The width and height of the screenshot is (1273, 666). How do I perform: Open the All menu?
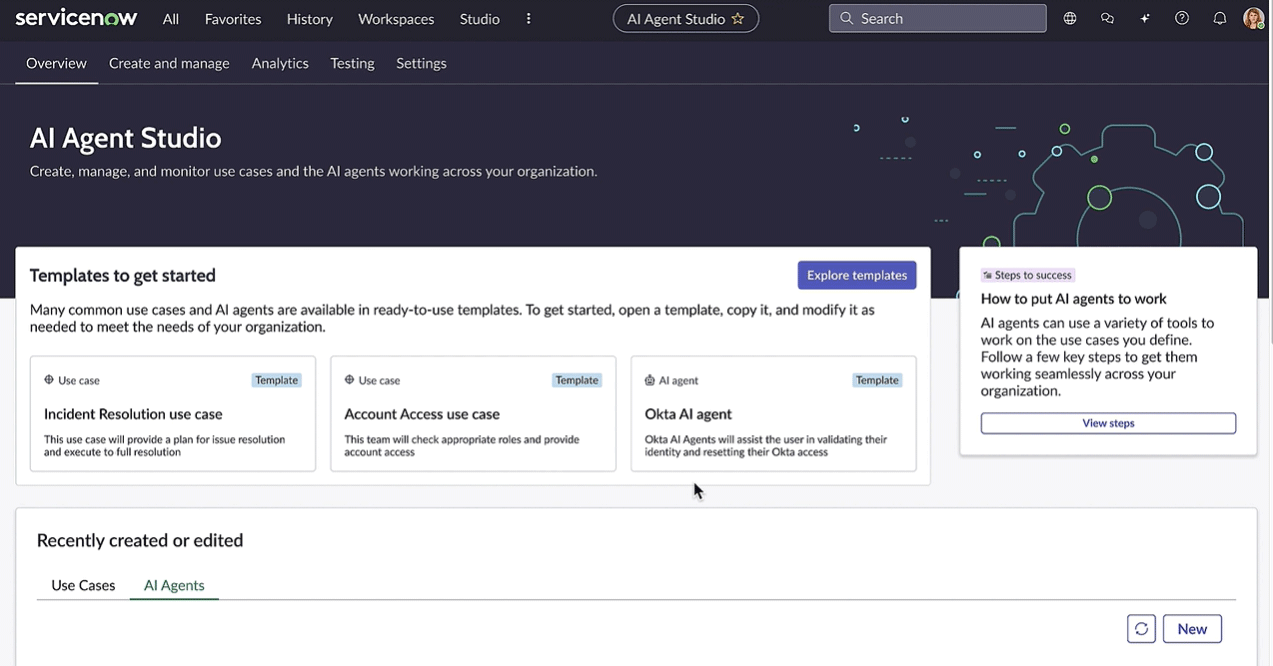pos(171,19)
